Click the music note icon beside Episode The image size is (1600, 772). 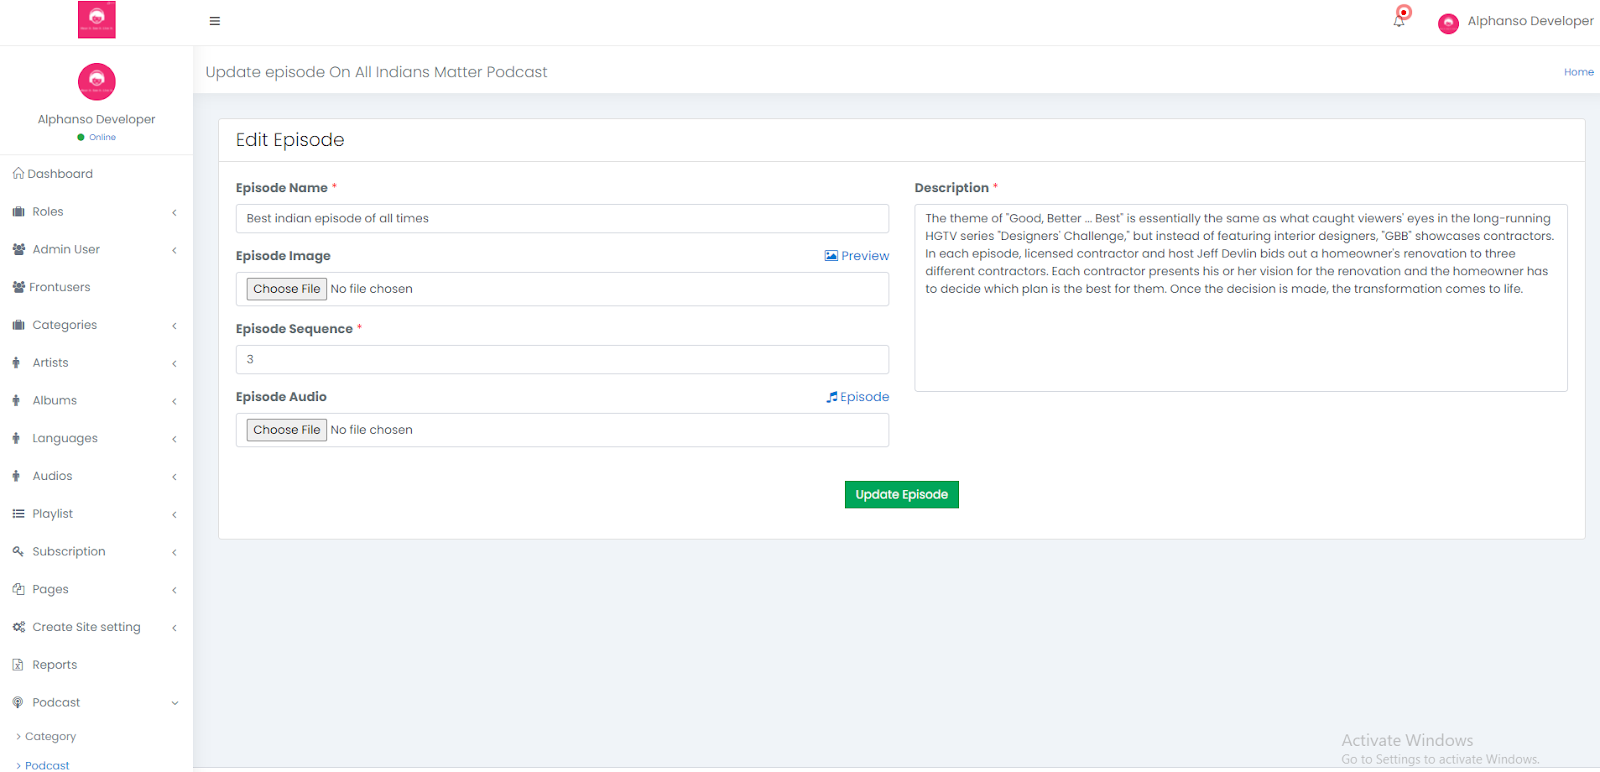click(x=832, y=397)
